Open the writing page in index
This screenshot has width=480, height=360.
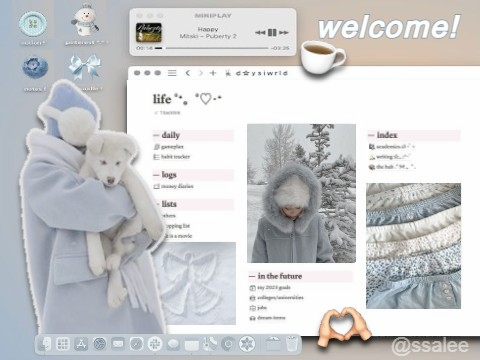coord(389,157)
